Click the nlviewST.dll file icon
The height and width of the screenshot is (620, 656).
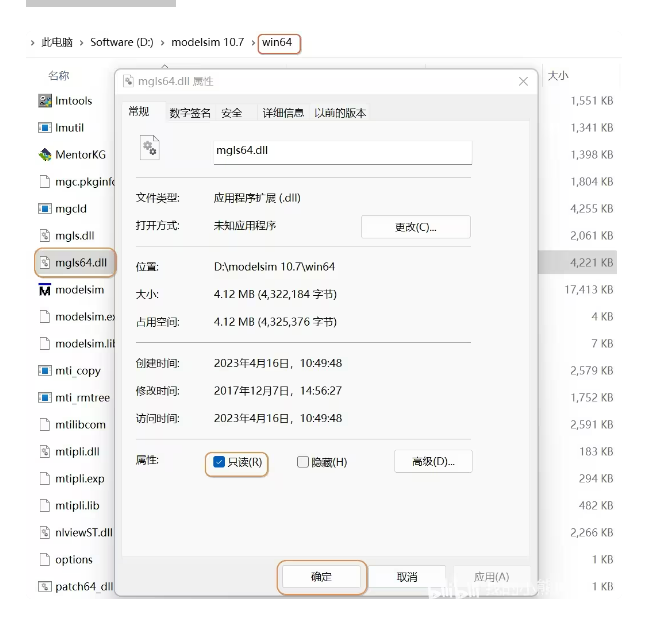pos(45,533)
